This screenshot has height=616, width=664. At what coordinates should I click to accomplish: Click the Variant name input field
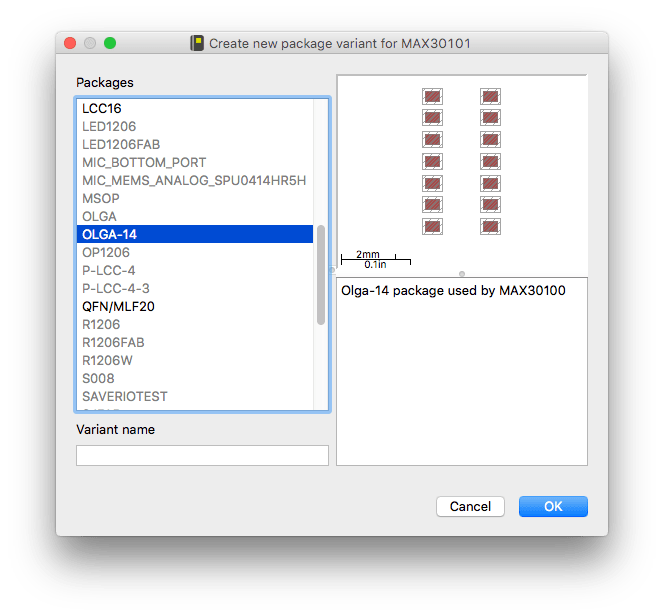pos(202,456)
